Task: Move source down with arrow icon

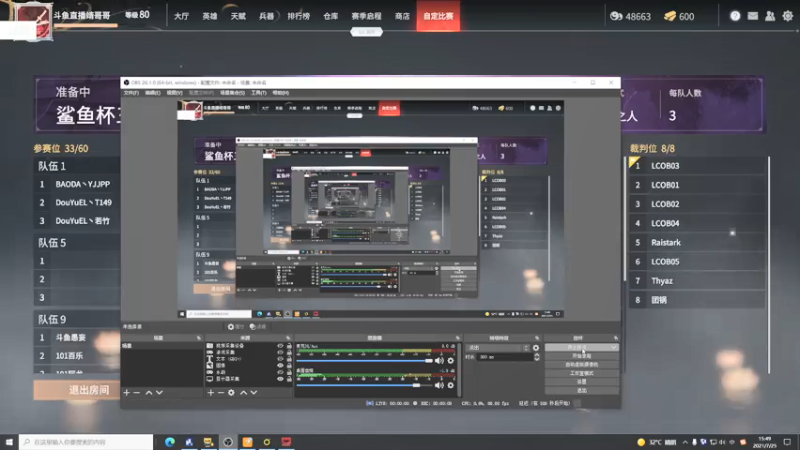Action: point(254,392)
